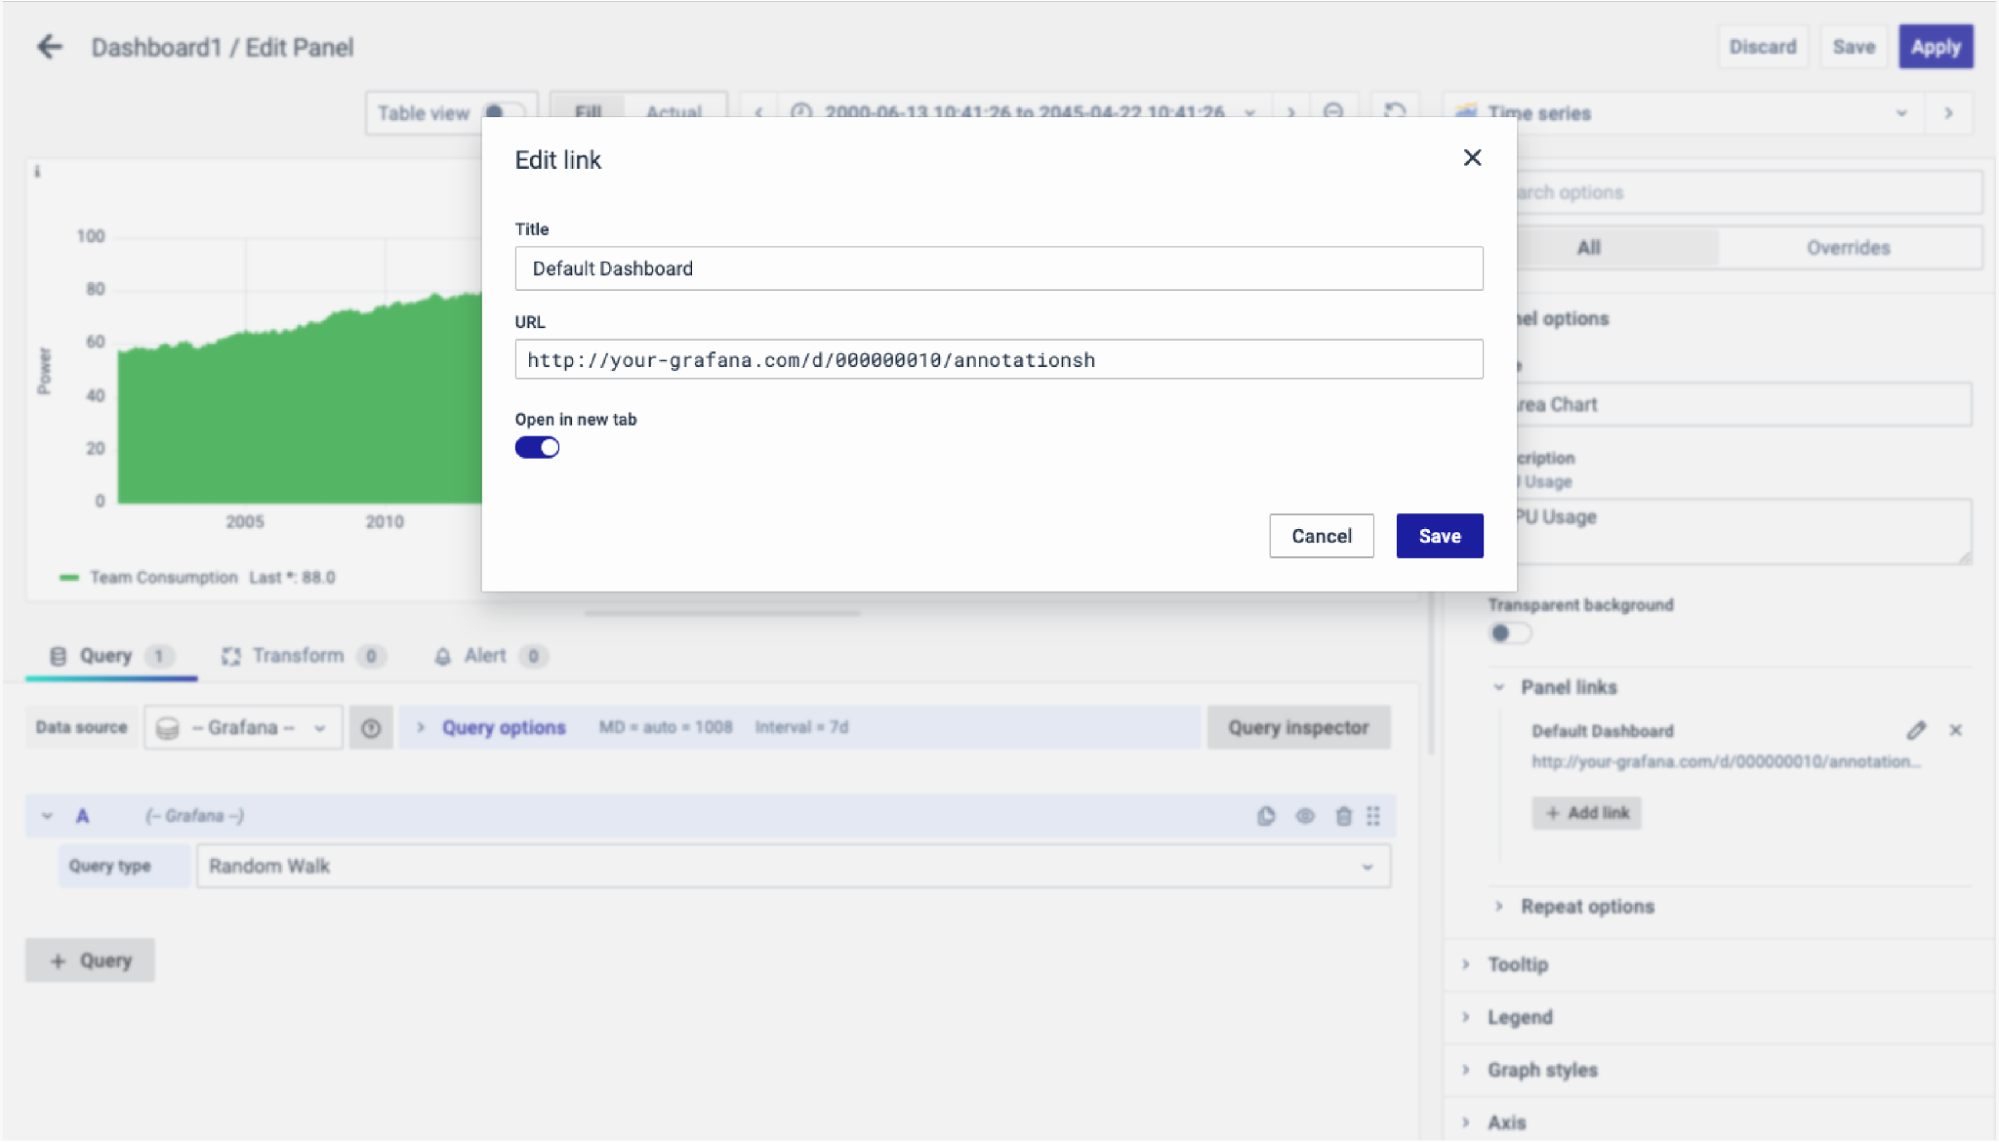This screenshot has width=1999, height=1142.
Task: Click the Cancel button in dialog
Action: [x=1321, y=536]
